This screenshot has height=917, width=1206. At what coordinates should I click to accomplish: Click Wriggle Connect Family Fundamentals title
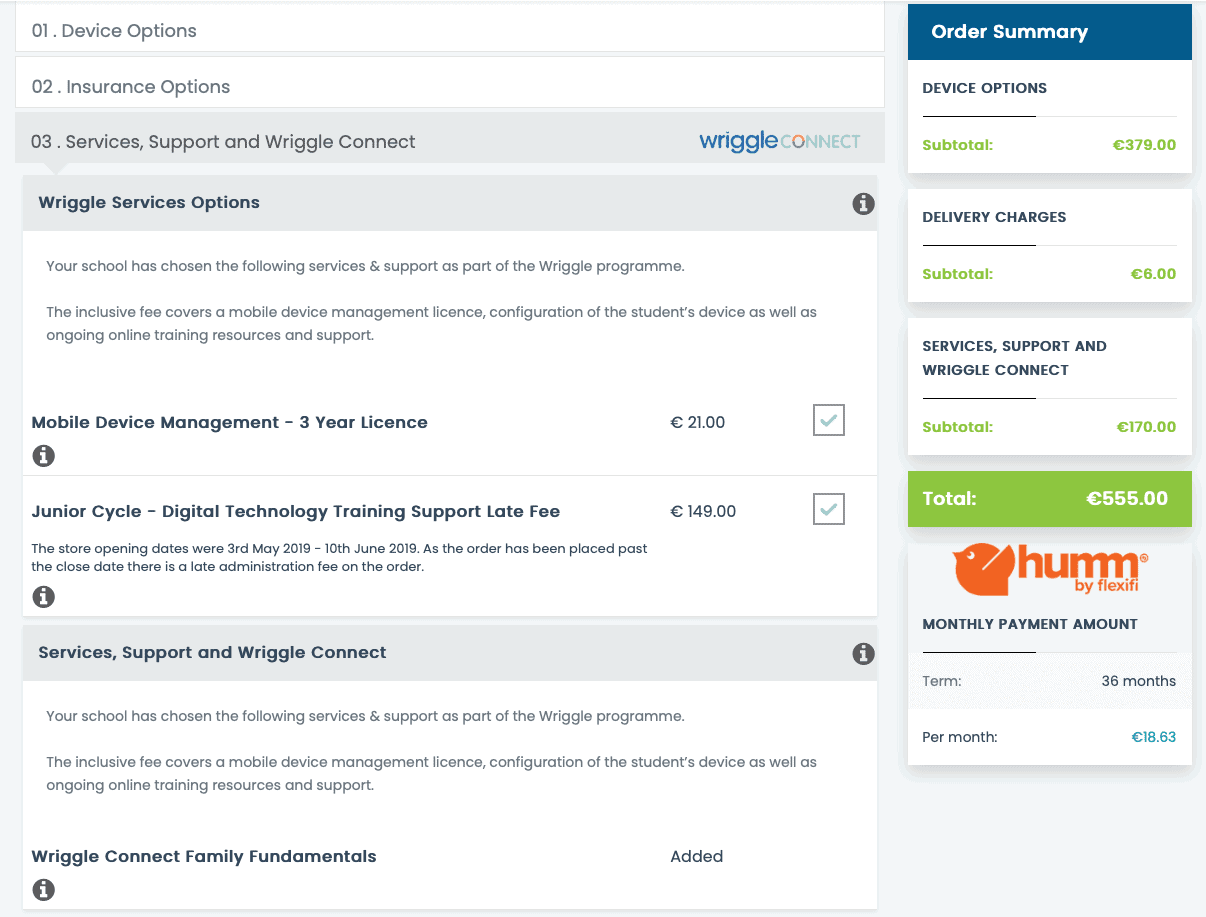coord(204,856)
